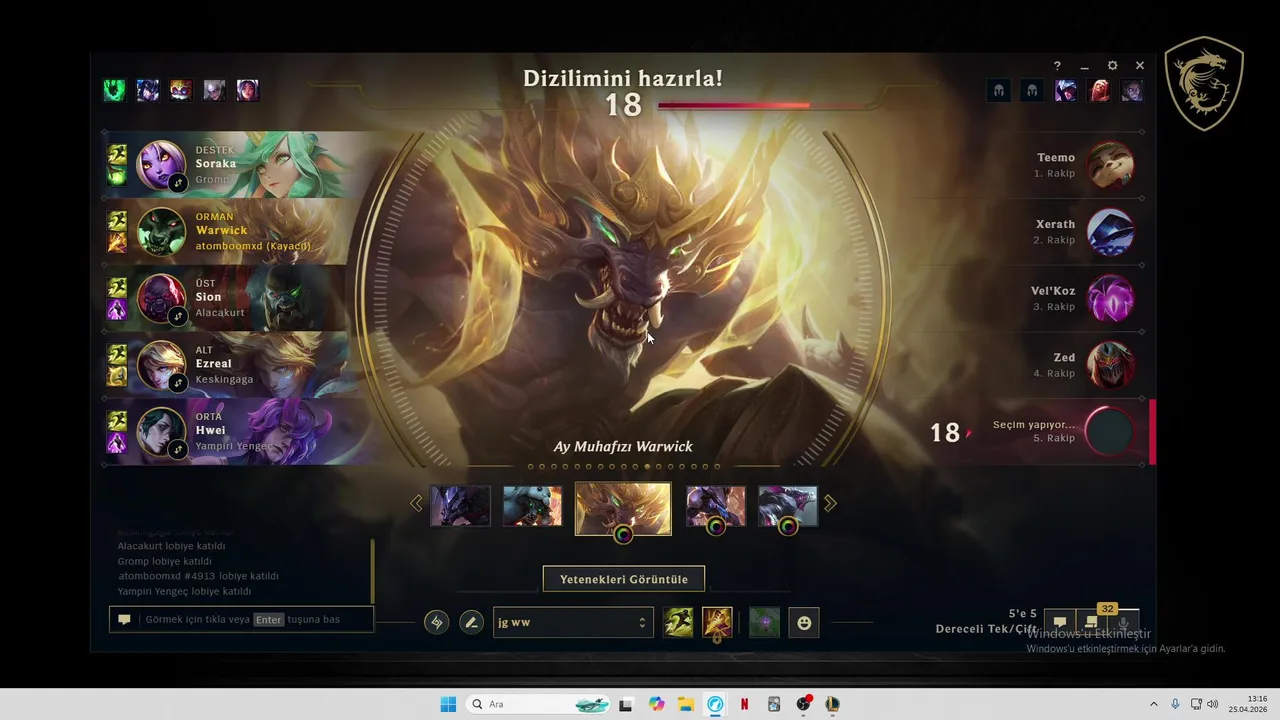The image size is (1280, 720).
Task: Open the help question mark icon
Action: click(1057, 66)
